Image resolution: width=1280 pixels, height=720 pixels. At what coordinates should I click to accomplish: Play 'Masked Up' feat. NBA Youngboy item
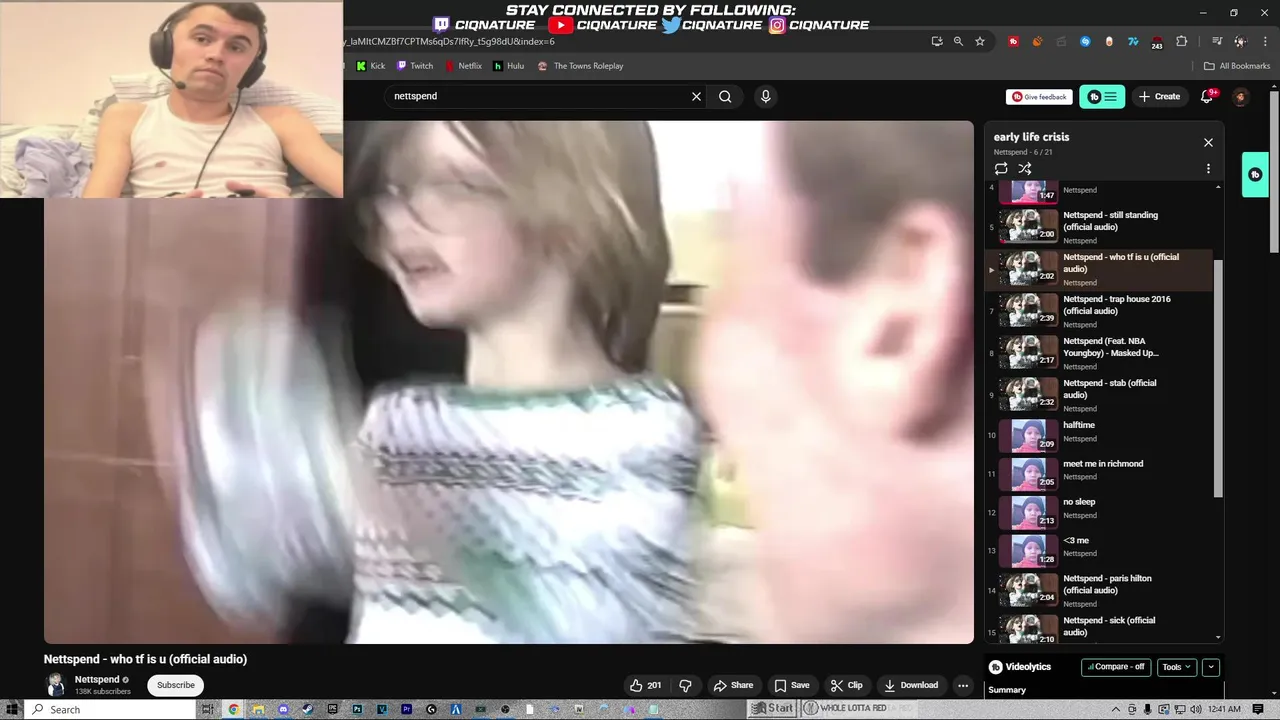click(x=1098, y=353)
